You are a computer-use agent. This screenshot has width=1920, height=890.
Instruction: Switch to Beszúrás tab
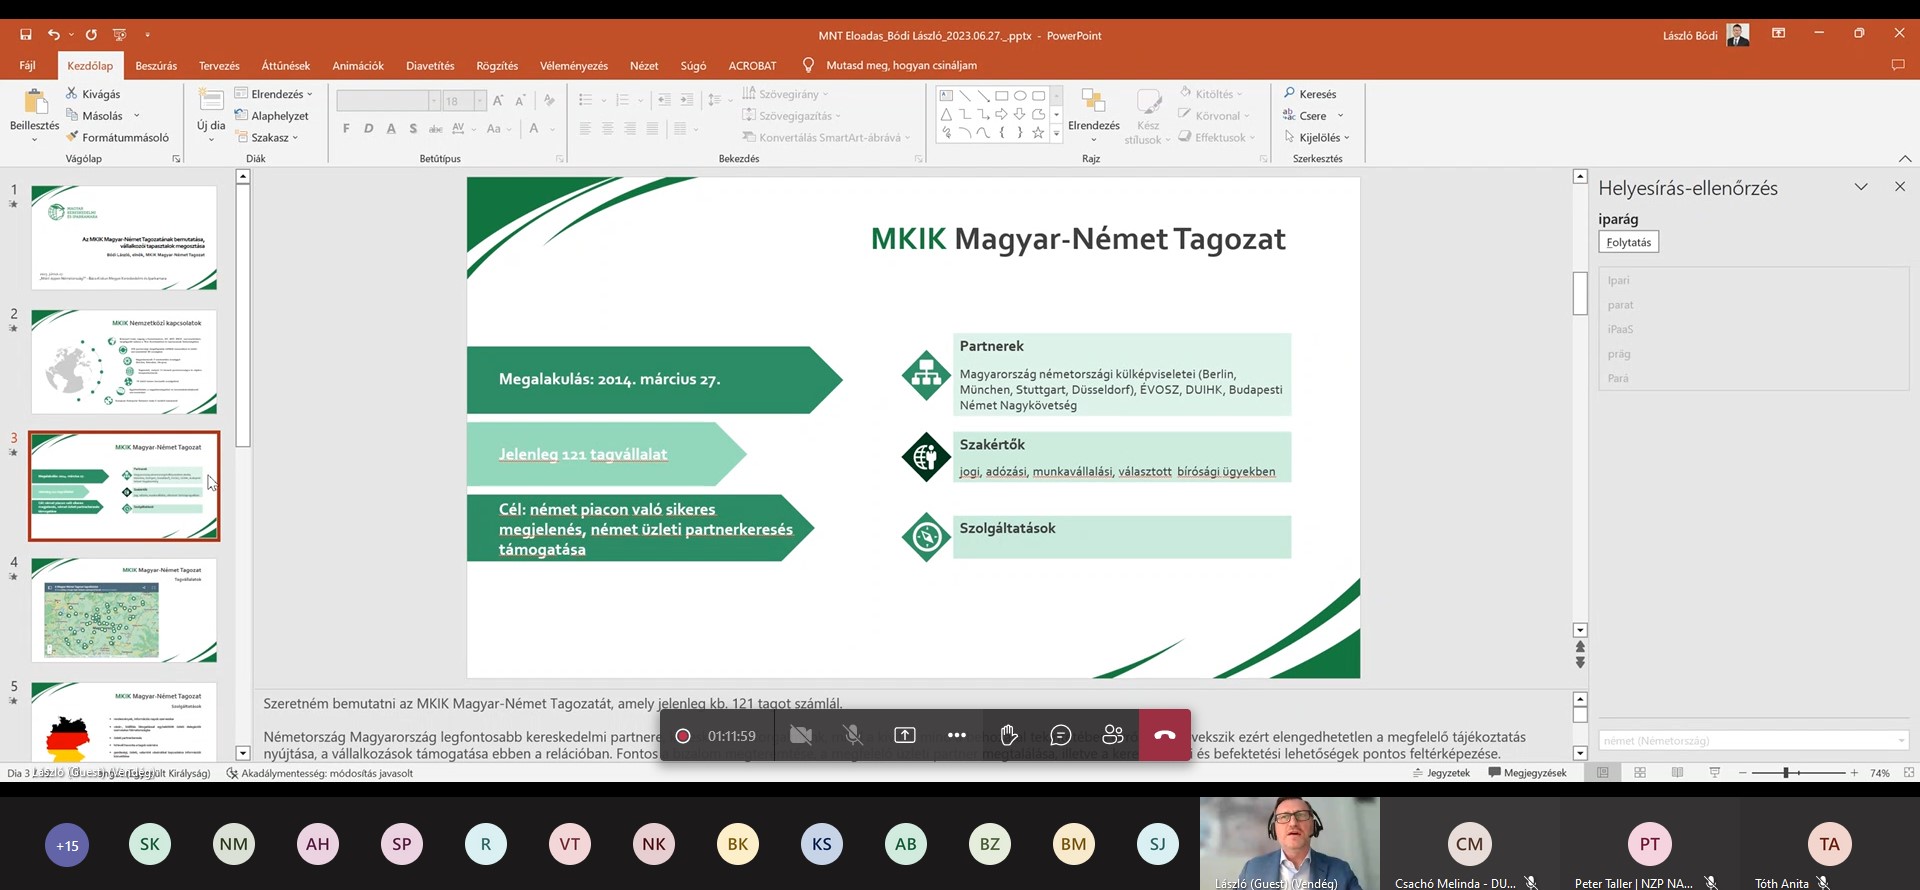156,66
